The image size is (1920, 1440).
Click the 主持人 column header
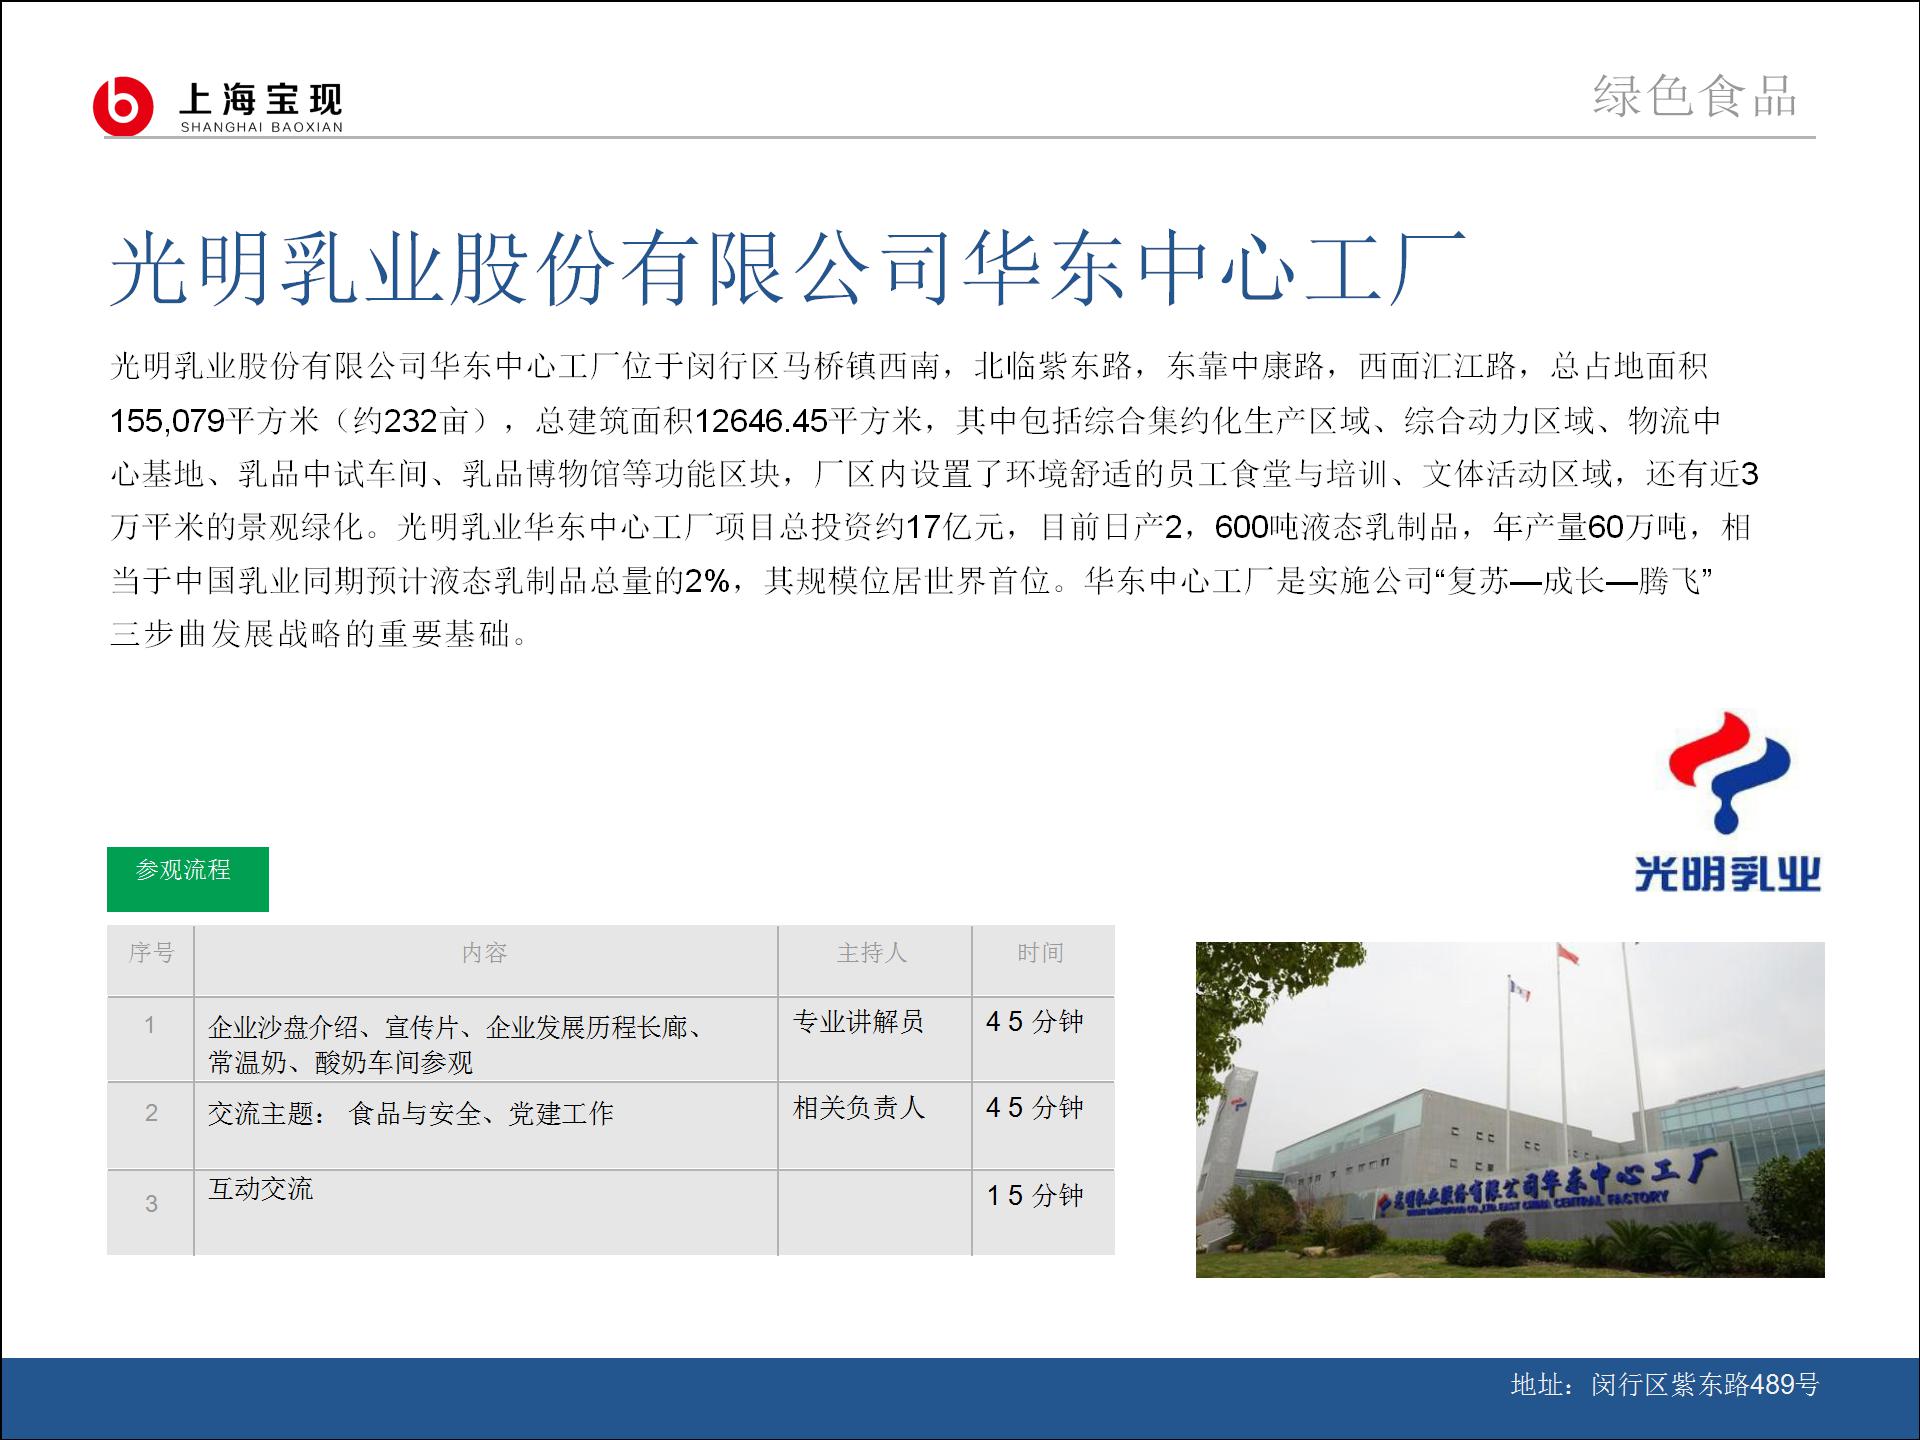click(874, 960)
